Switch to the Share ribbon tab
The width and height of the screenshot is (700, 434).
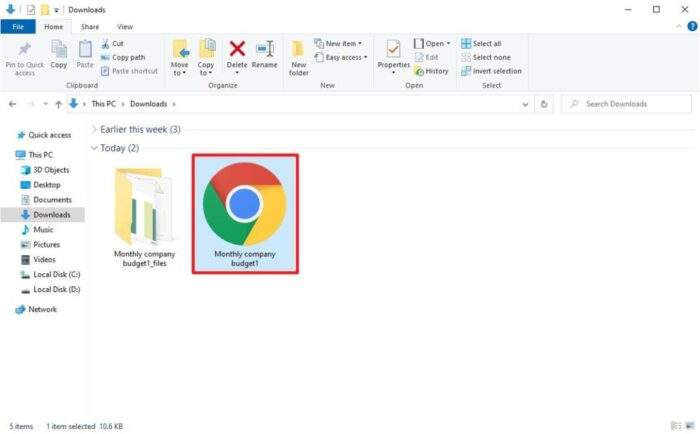pos(90,27)
